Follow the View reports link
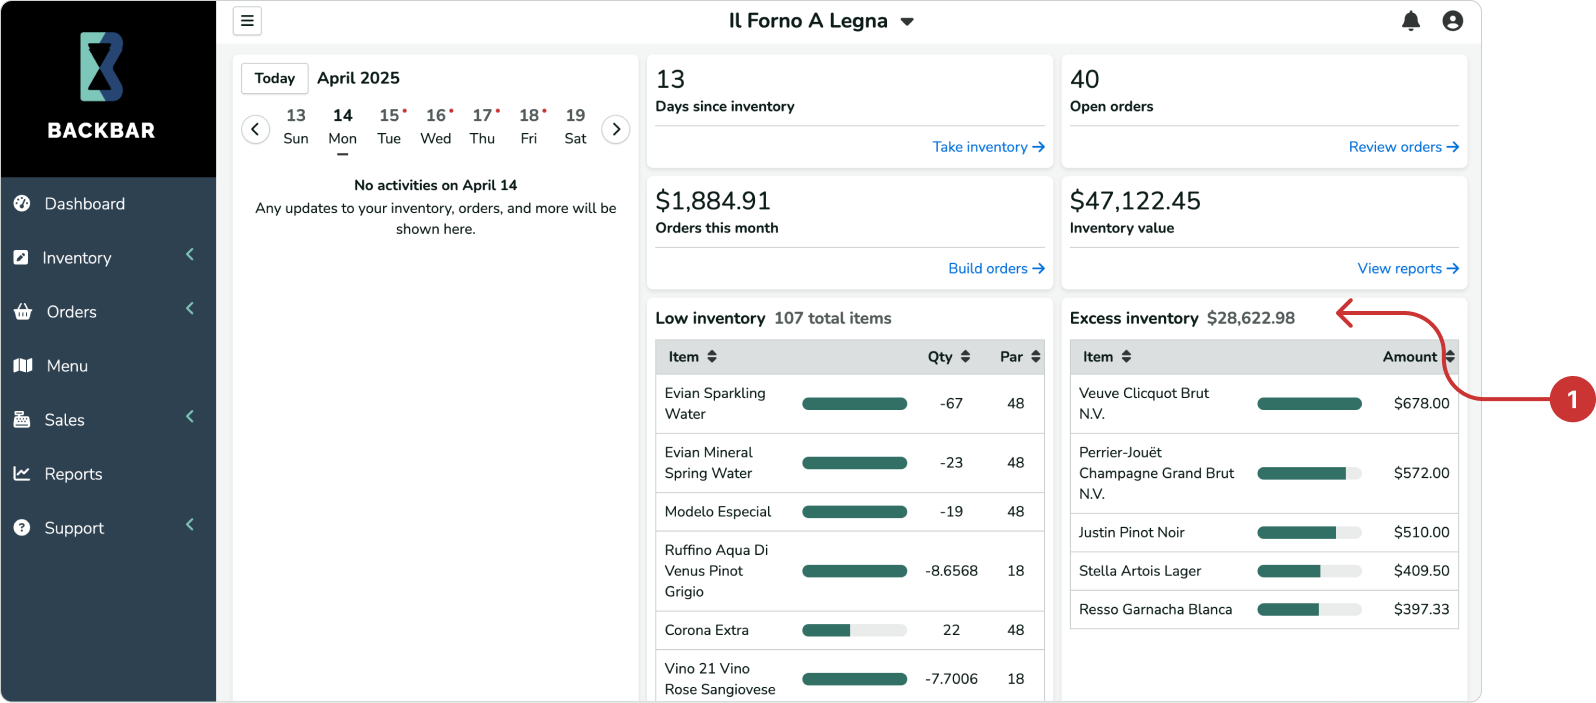 click(1408, 269)
